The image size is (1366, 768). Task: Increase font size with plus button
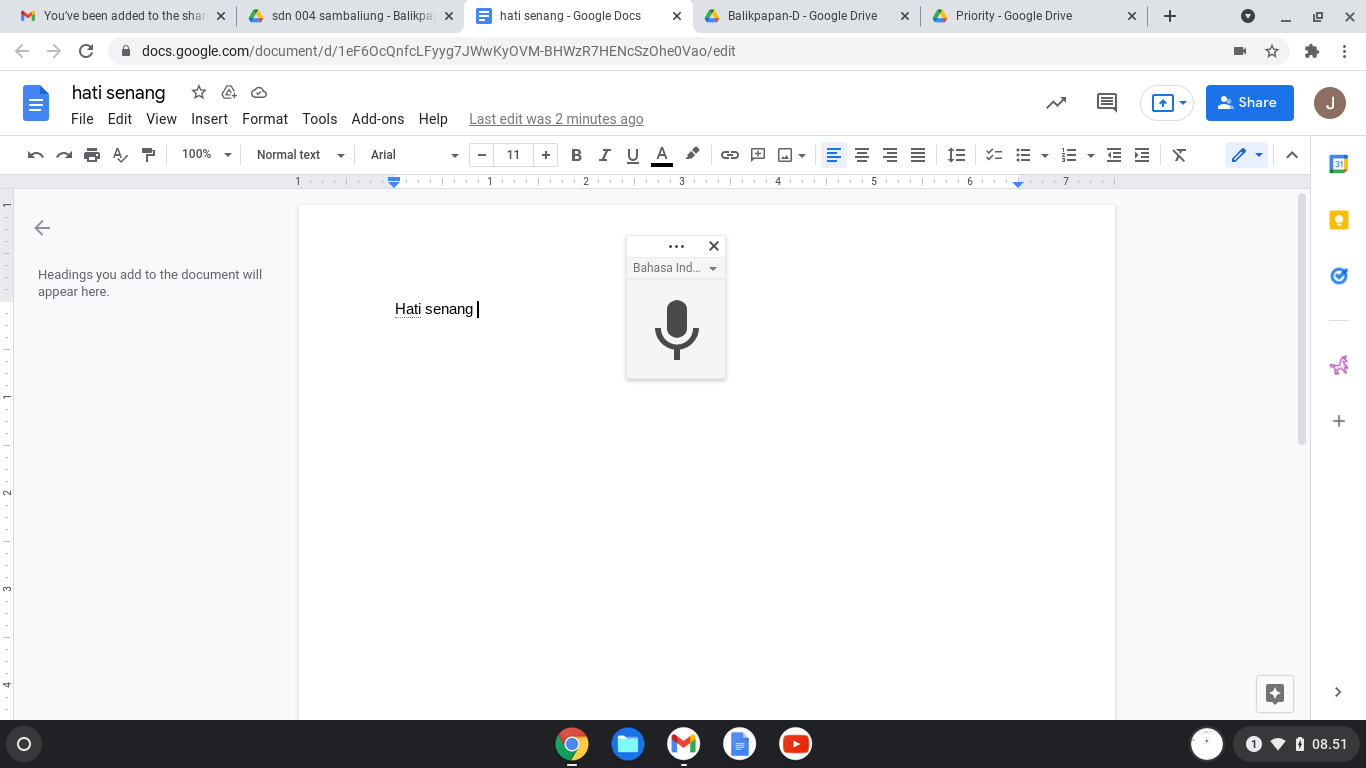tap(545, 155)
